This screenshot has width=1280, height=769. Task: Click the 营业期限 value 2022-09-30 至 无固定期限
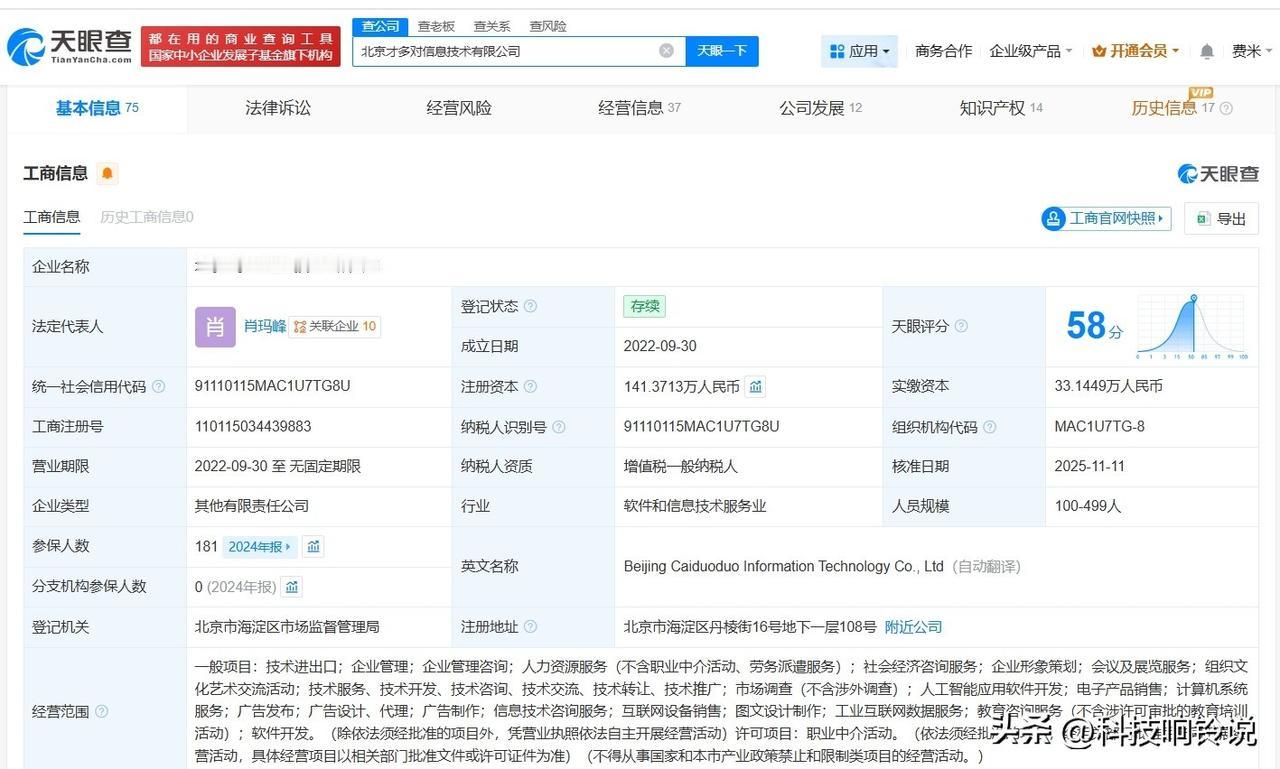tap(278, 467)
